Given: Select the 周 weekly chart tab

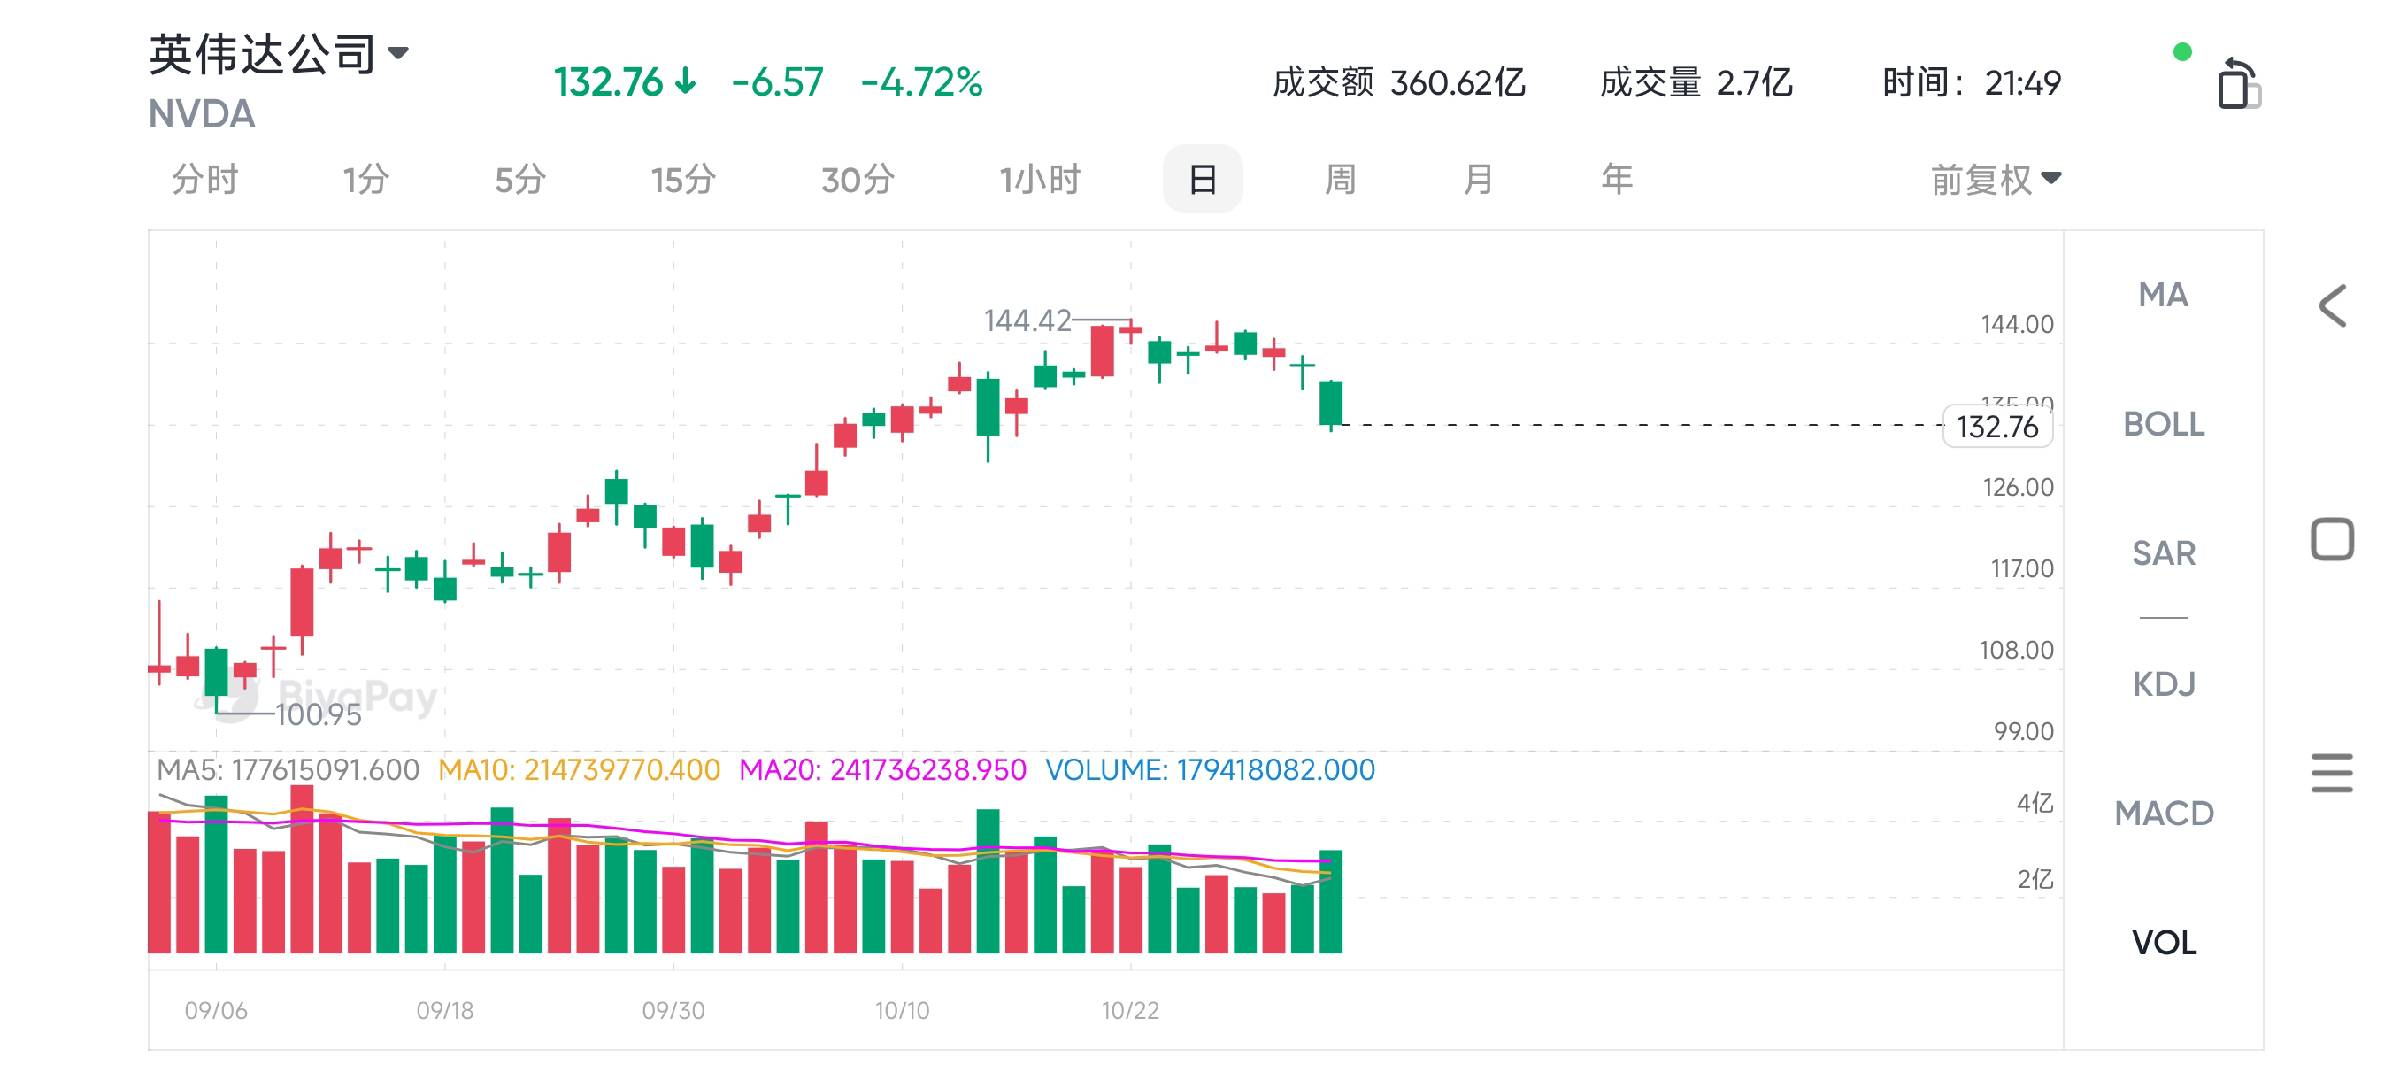Looking at the screenshot, I should [x=1340, y=180].
